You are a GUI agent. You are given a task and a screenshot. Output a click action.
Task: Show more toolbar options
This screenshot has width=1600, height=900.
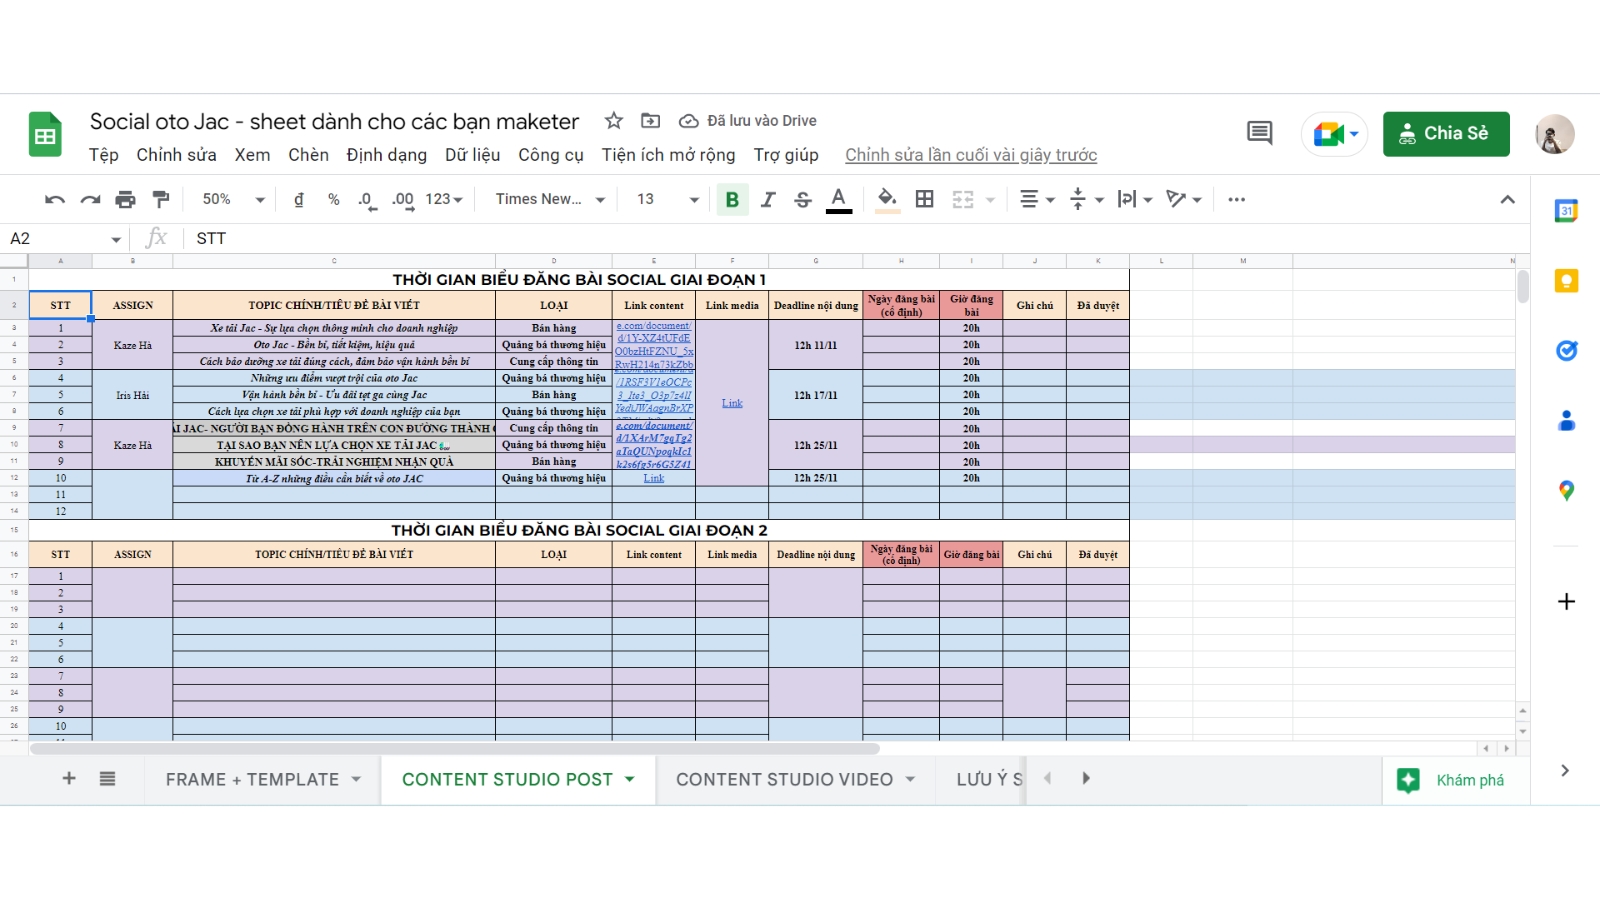1237,200
